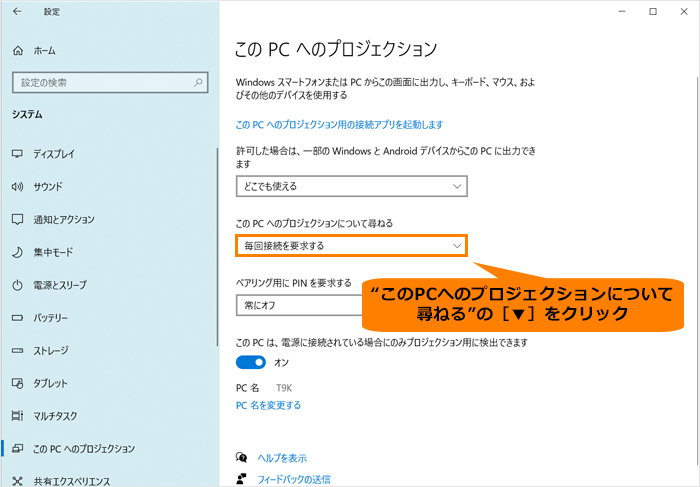Click the page title この PC へのプロジェクション
The height and width of the screenshot is (487, 700).
pyautogui.click(x=336, y=49)
